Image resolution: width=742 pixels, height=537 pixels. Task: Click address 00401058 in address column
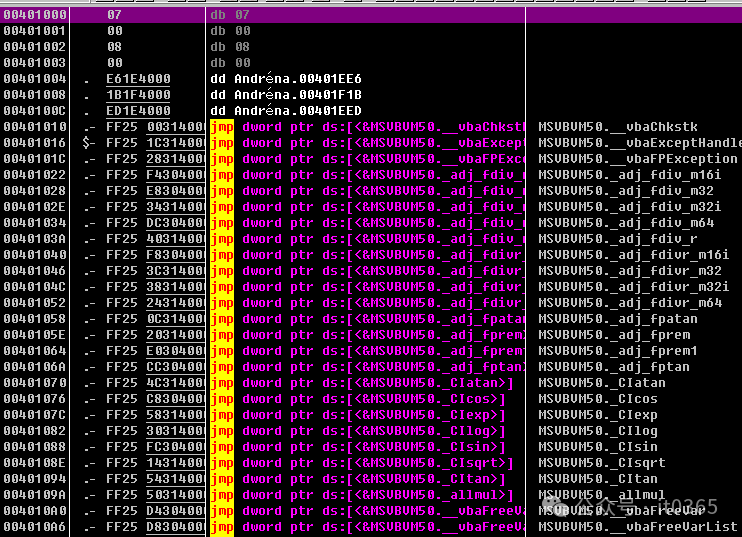coord(35,319)
